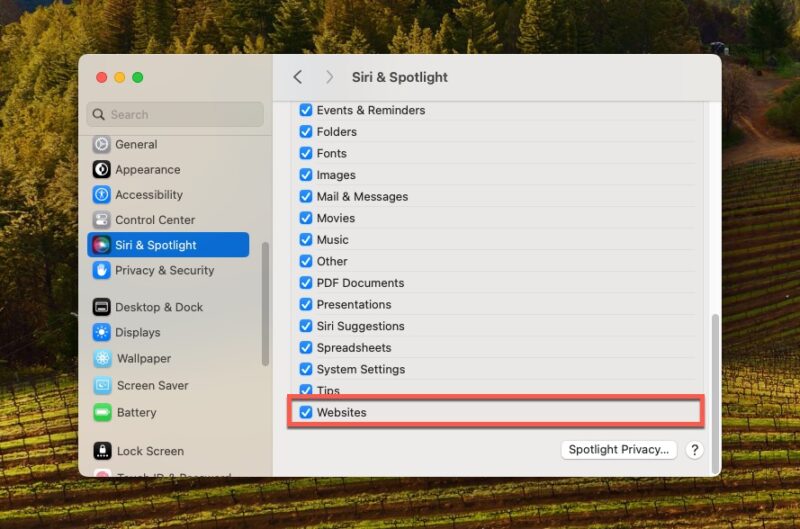The height and width of the screenshot is (529, 800).
Task: Open Control Center icon in sidebar
Action: pos(102,220)
